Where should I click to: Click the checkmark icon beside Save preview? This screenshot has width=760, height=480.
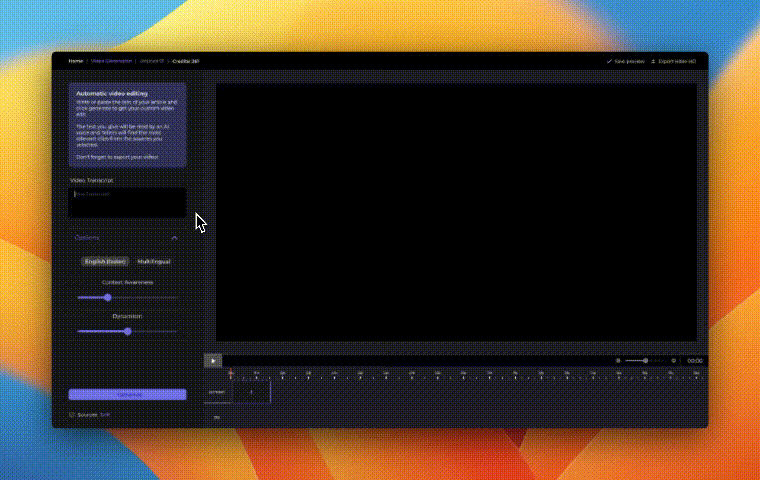coord(609,61)
